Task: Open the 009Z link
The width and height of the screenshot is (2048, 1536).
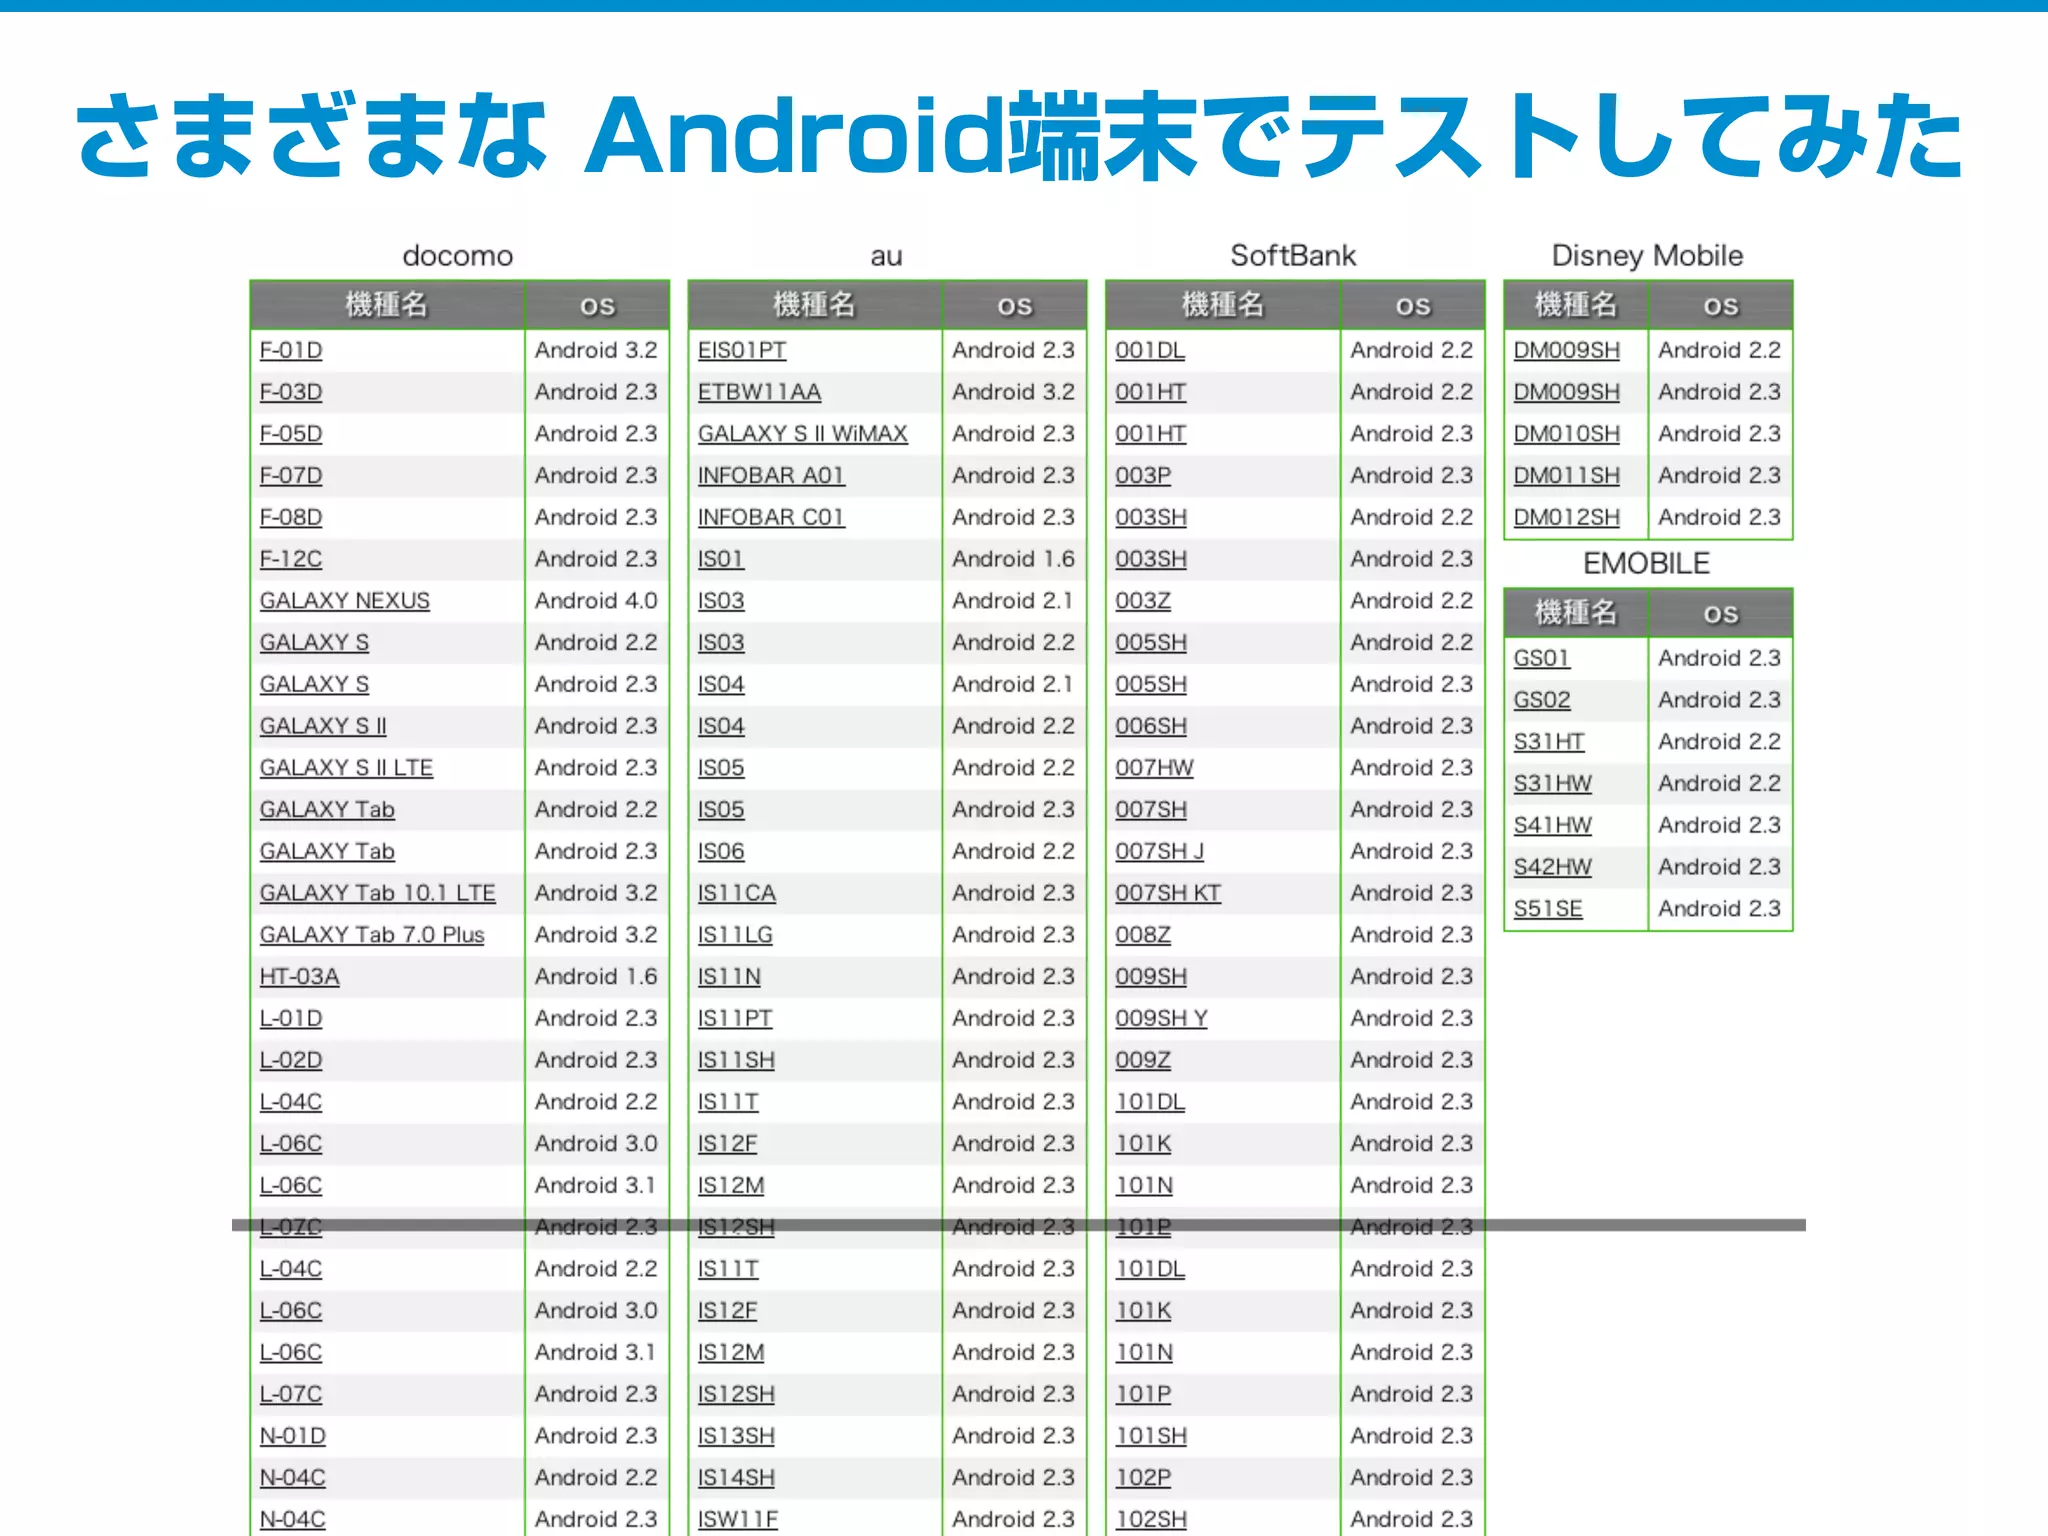Action: [1143, 1060]
